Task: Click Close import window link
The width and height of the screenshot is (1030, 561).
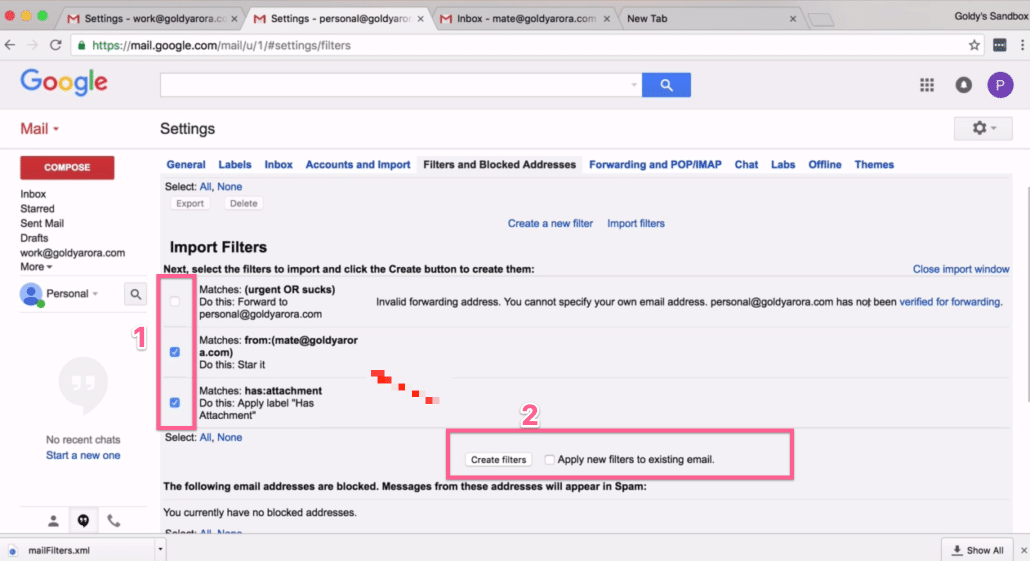Action: [x=961, y=269]
